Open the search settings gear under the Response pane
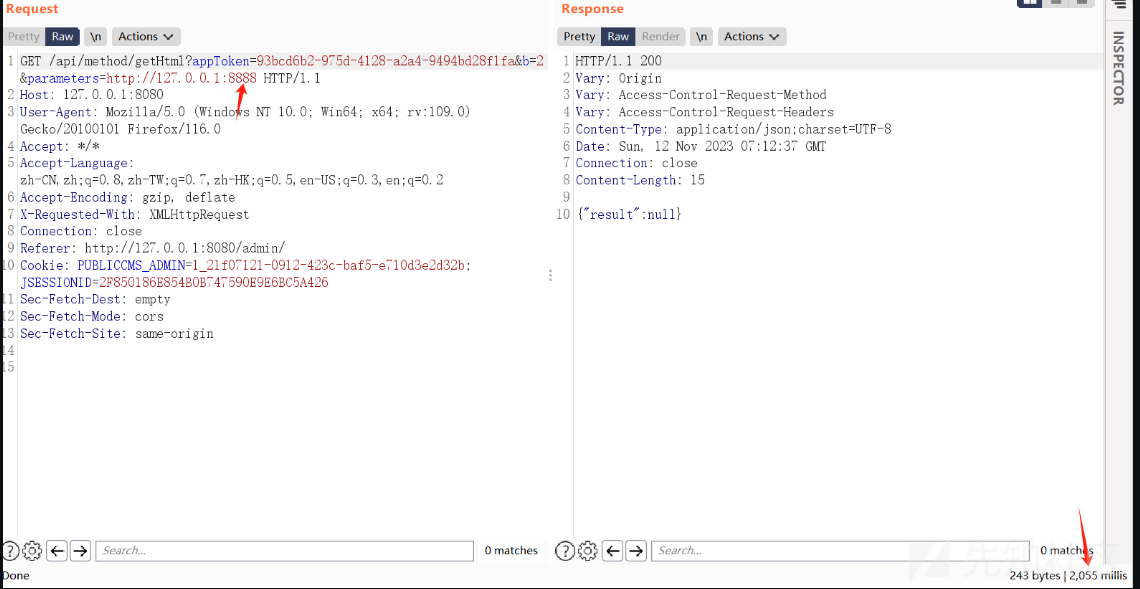This screenshot has width=1140, height=589. [587, 550]
